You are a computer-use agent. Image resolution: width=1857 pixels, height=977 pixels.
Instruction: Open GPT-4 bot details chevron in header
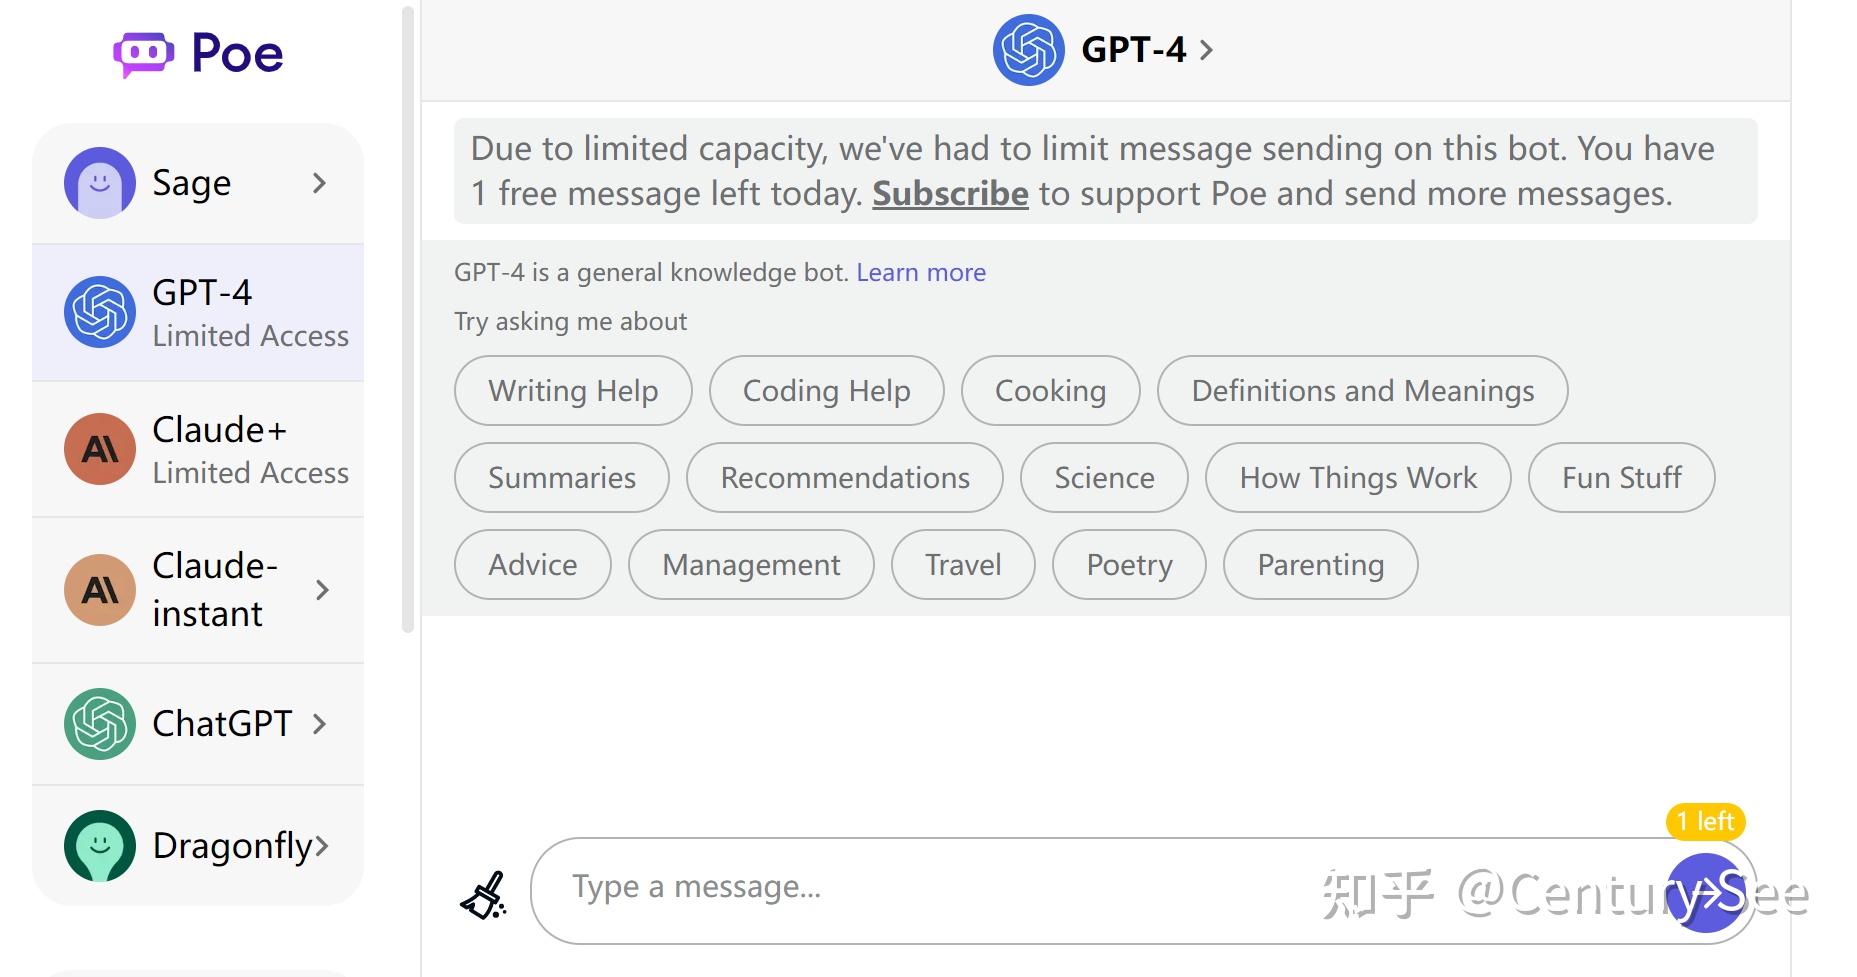1206,50
